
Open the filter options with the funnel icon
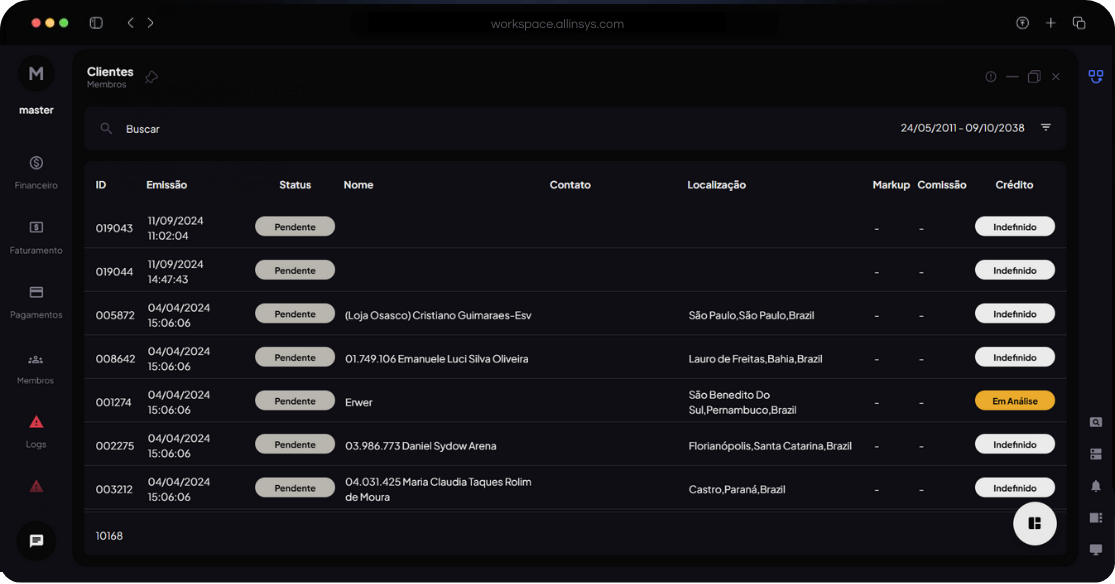pyautogui.click(x=1045, y=127)
